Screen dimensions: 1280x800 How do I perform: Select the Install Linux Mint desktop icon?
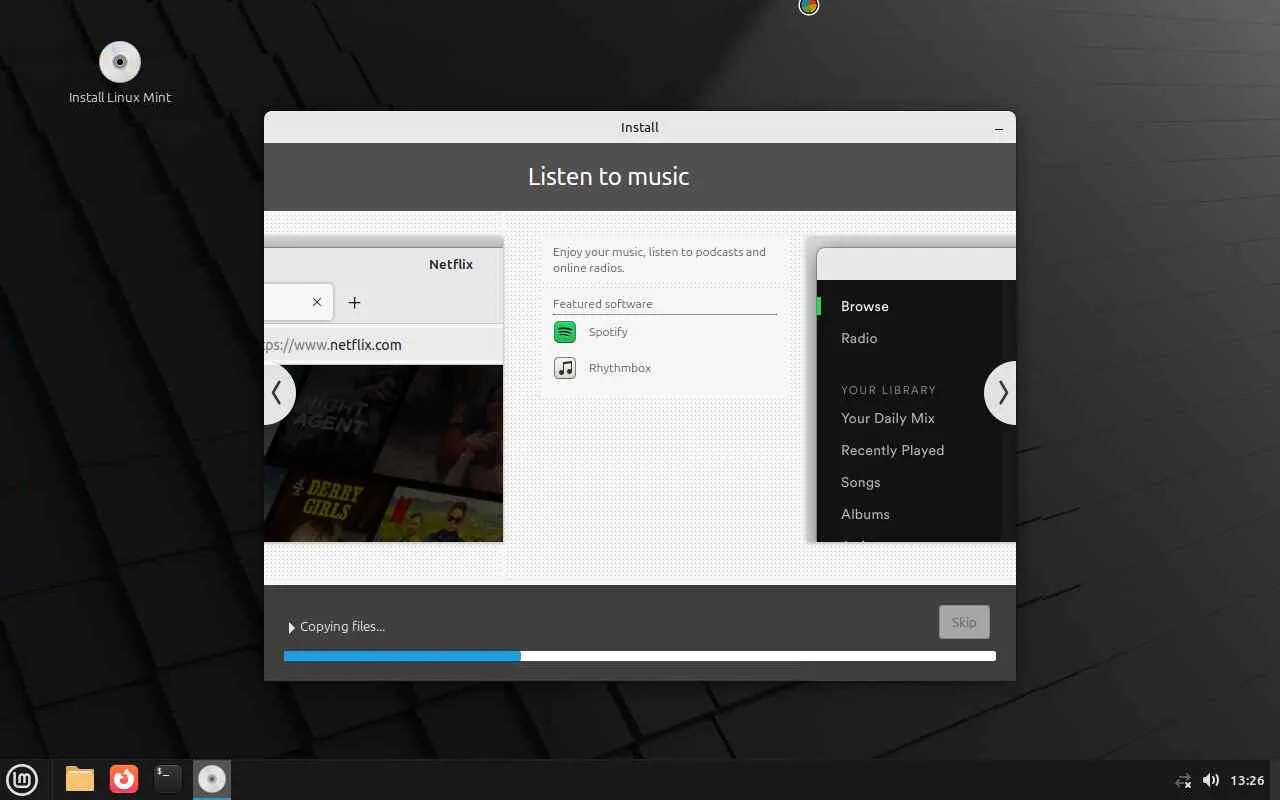pyautogui.click(x=120, y=72)
